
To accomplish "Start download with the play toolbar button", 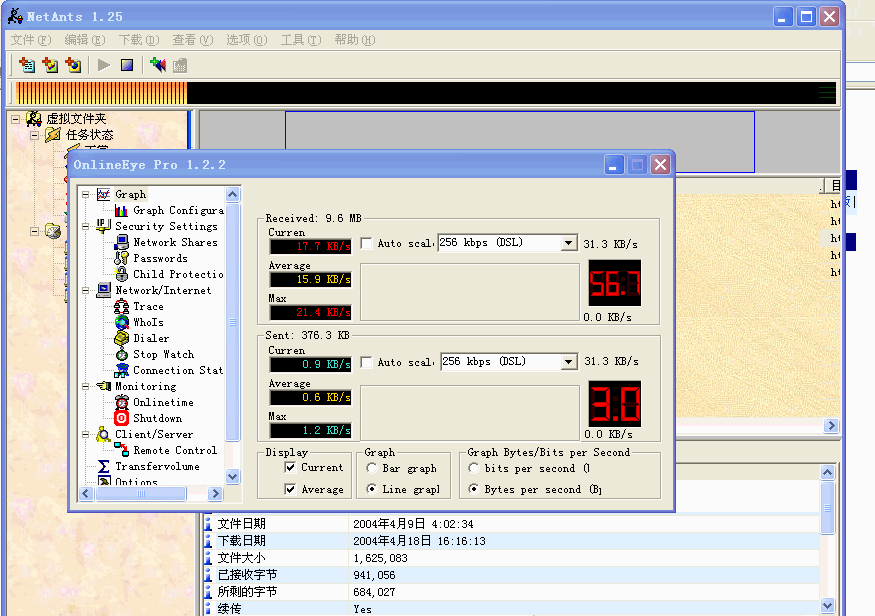I will (x=104, y=65).
